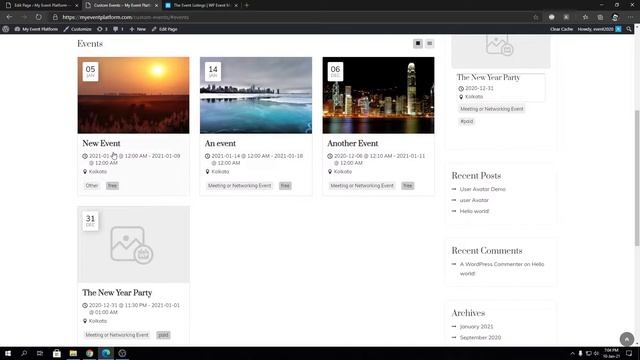Add page to favorites star icon
The width and height of the screenshot is (640, 360).
coord(536,17)
